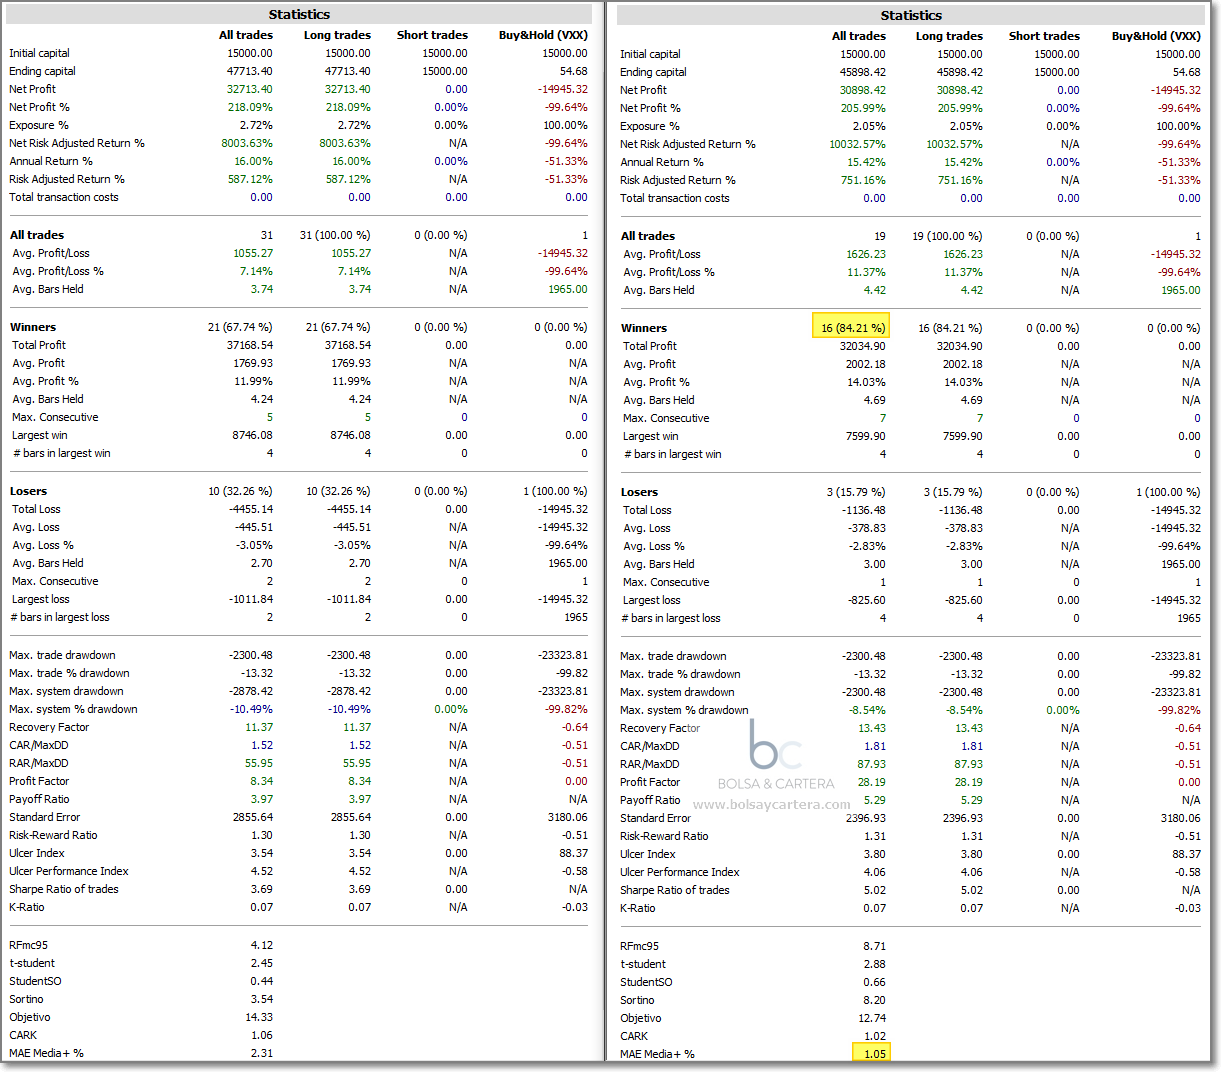1221x1072 pixels.
Task: Select right panel Long trades Risk Adjusted Return 751.16%
Action: tap(961, 180)
